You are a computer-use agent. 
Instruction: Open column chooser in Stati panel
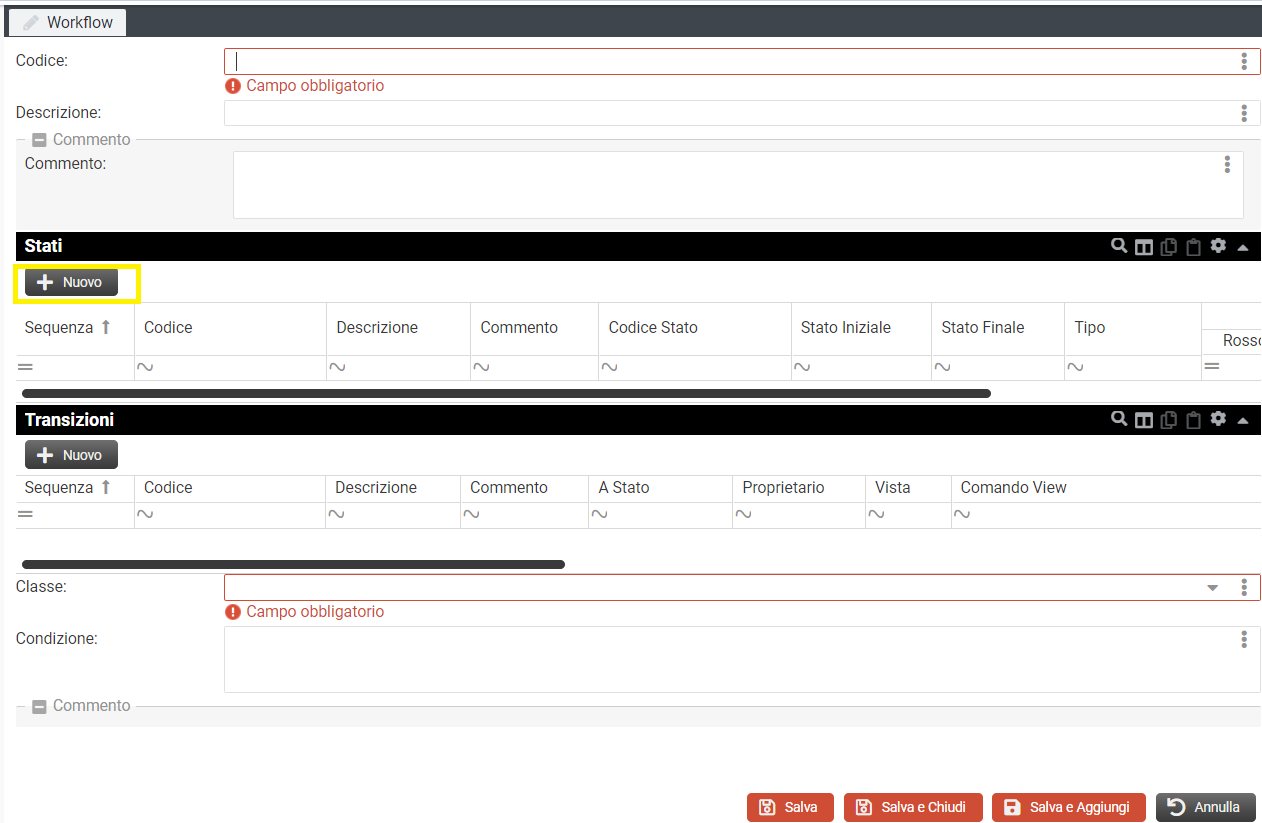click(x=1144, y=247)
